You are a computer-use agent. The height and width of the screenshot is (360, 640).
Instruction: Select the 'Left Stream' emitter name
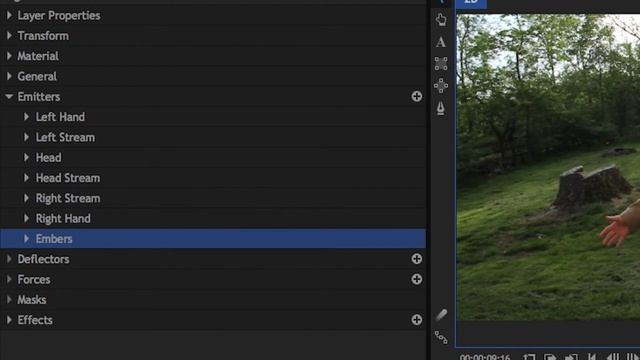pos(65,137)
